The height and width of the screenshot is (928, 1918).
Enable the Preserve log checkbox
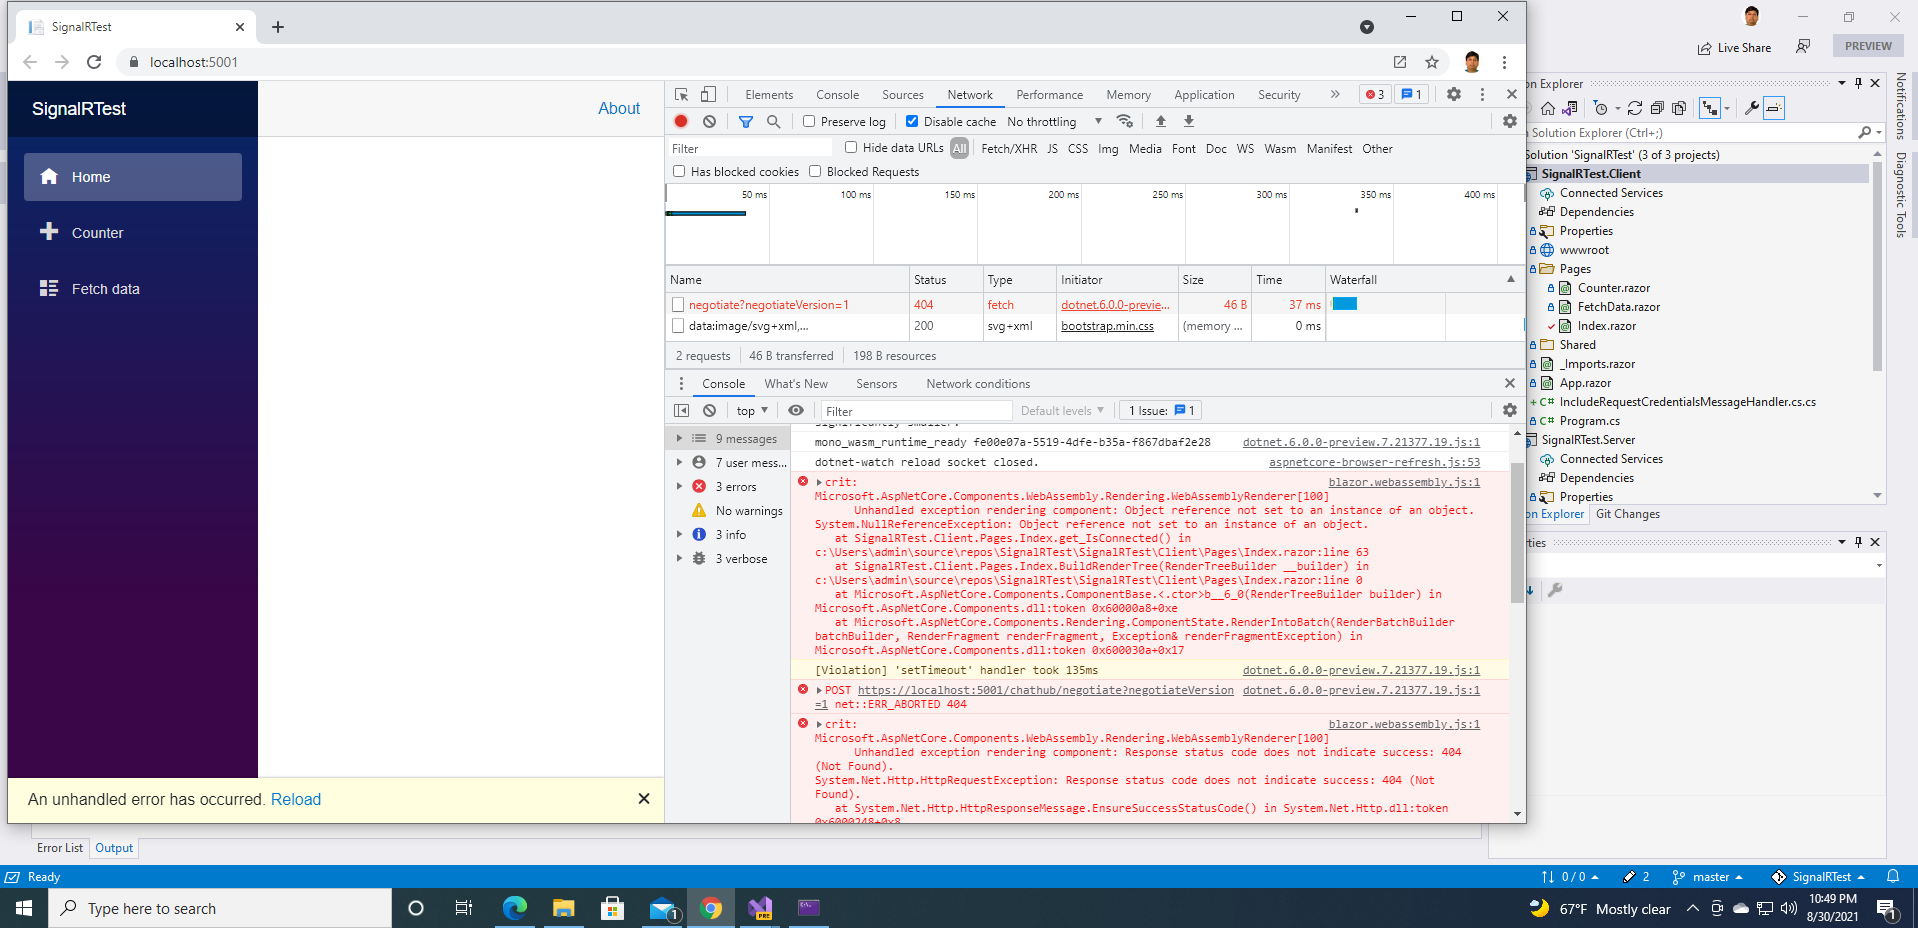809,121
